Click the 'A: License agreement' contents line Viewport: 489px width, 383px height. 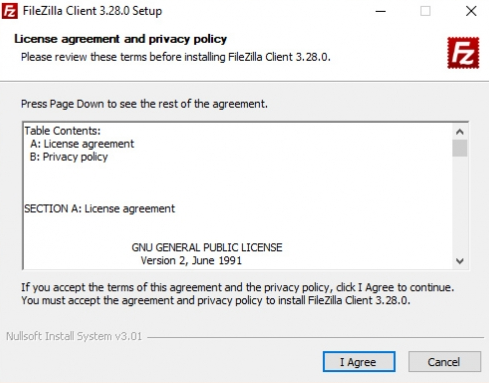pyautogui.click(x=82, y=144)
